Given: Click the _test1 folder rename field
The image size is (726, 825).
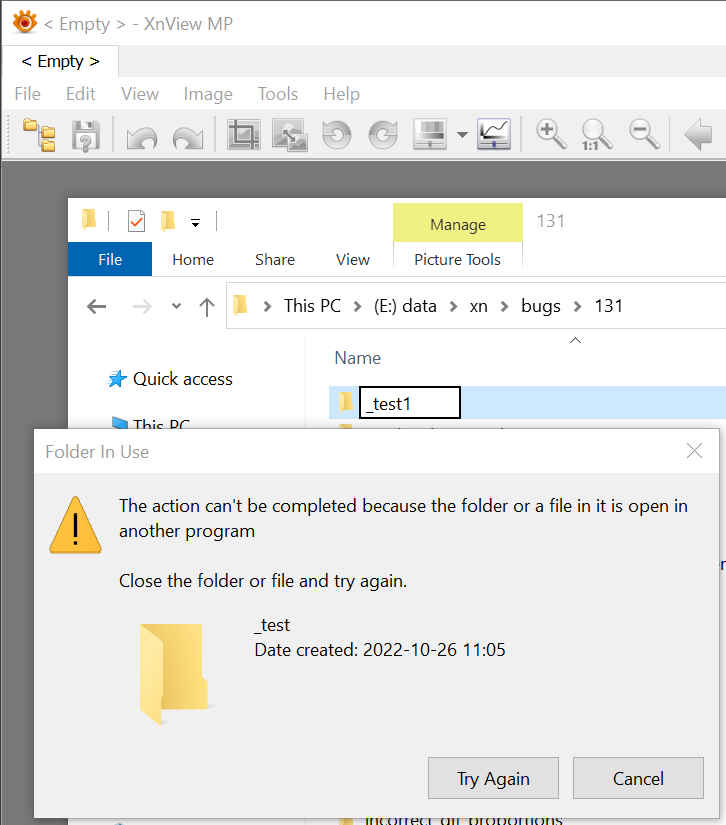Looking at the screenshot, I should [409, 403].
